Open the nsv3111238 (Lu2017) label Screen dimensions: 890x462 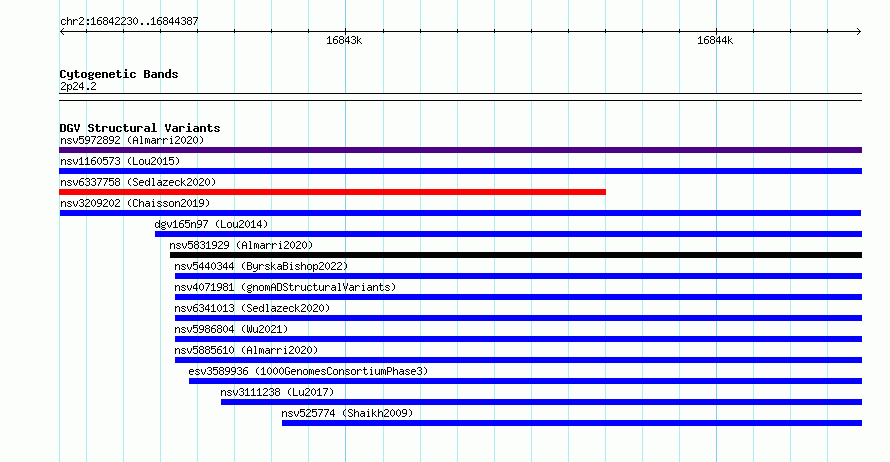pos(277,392)
